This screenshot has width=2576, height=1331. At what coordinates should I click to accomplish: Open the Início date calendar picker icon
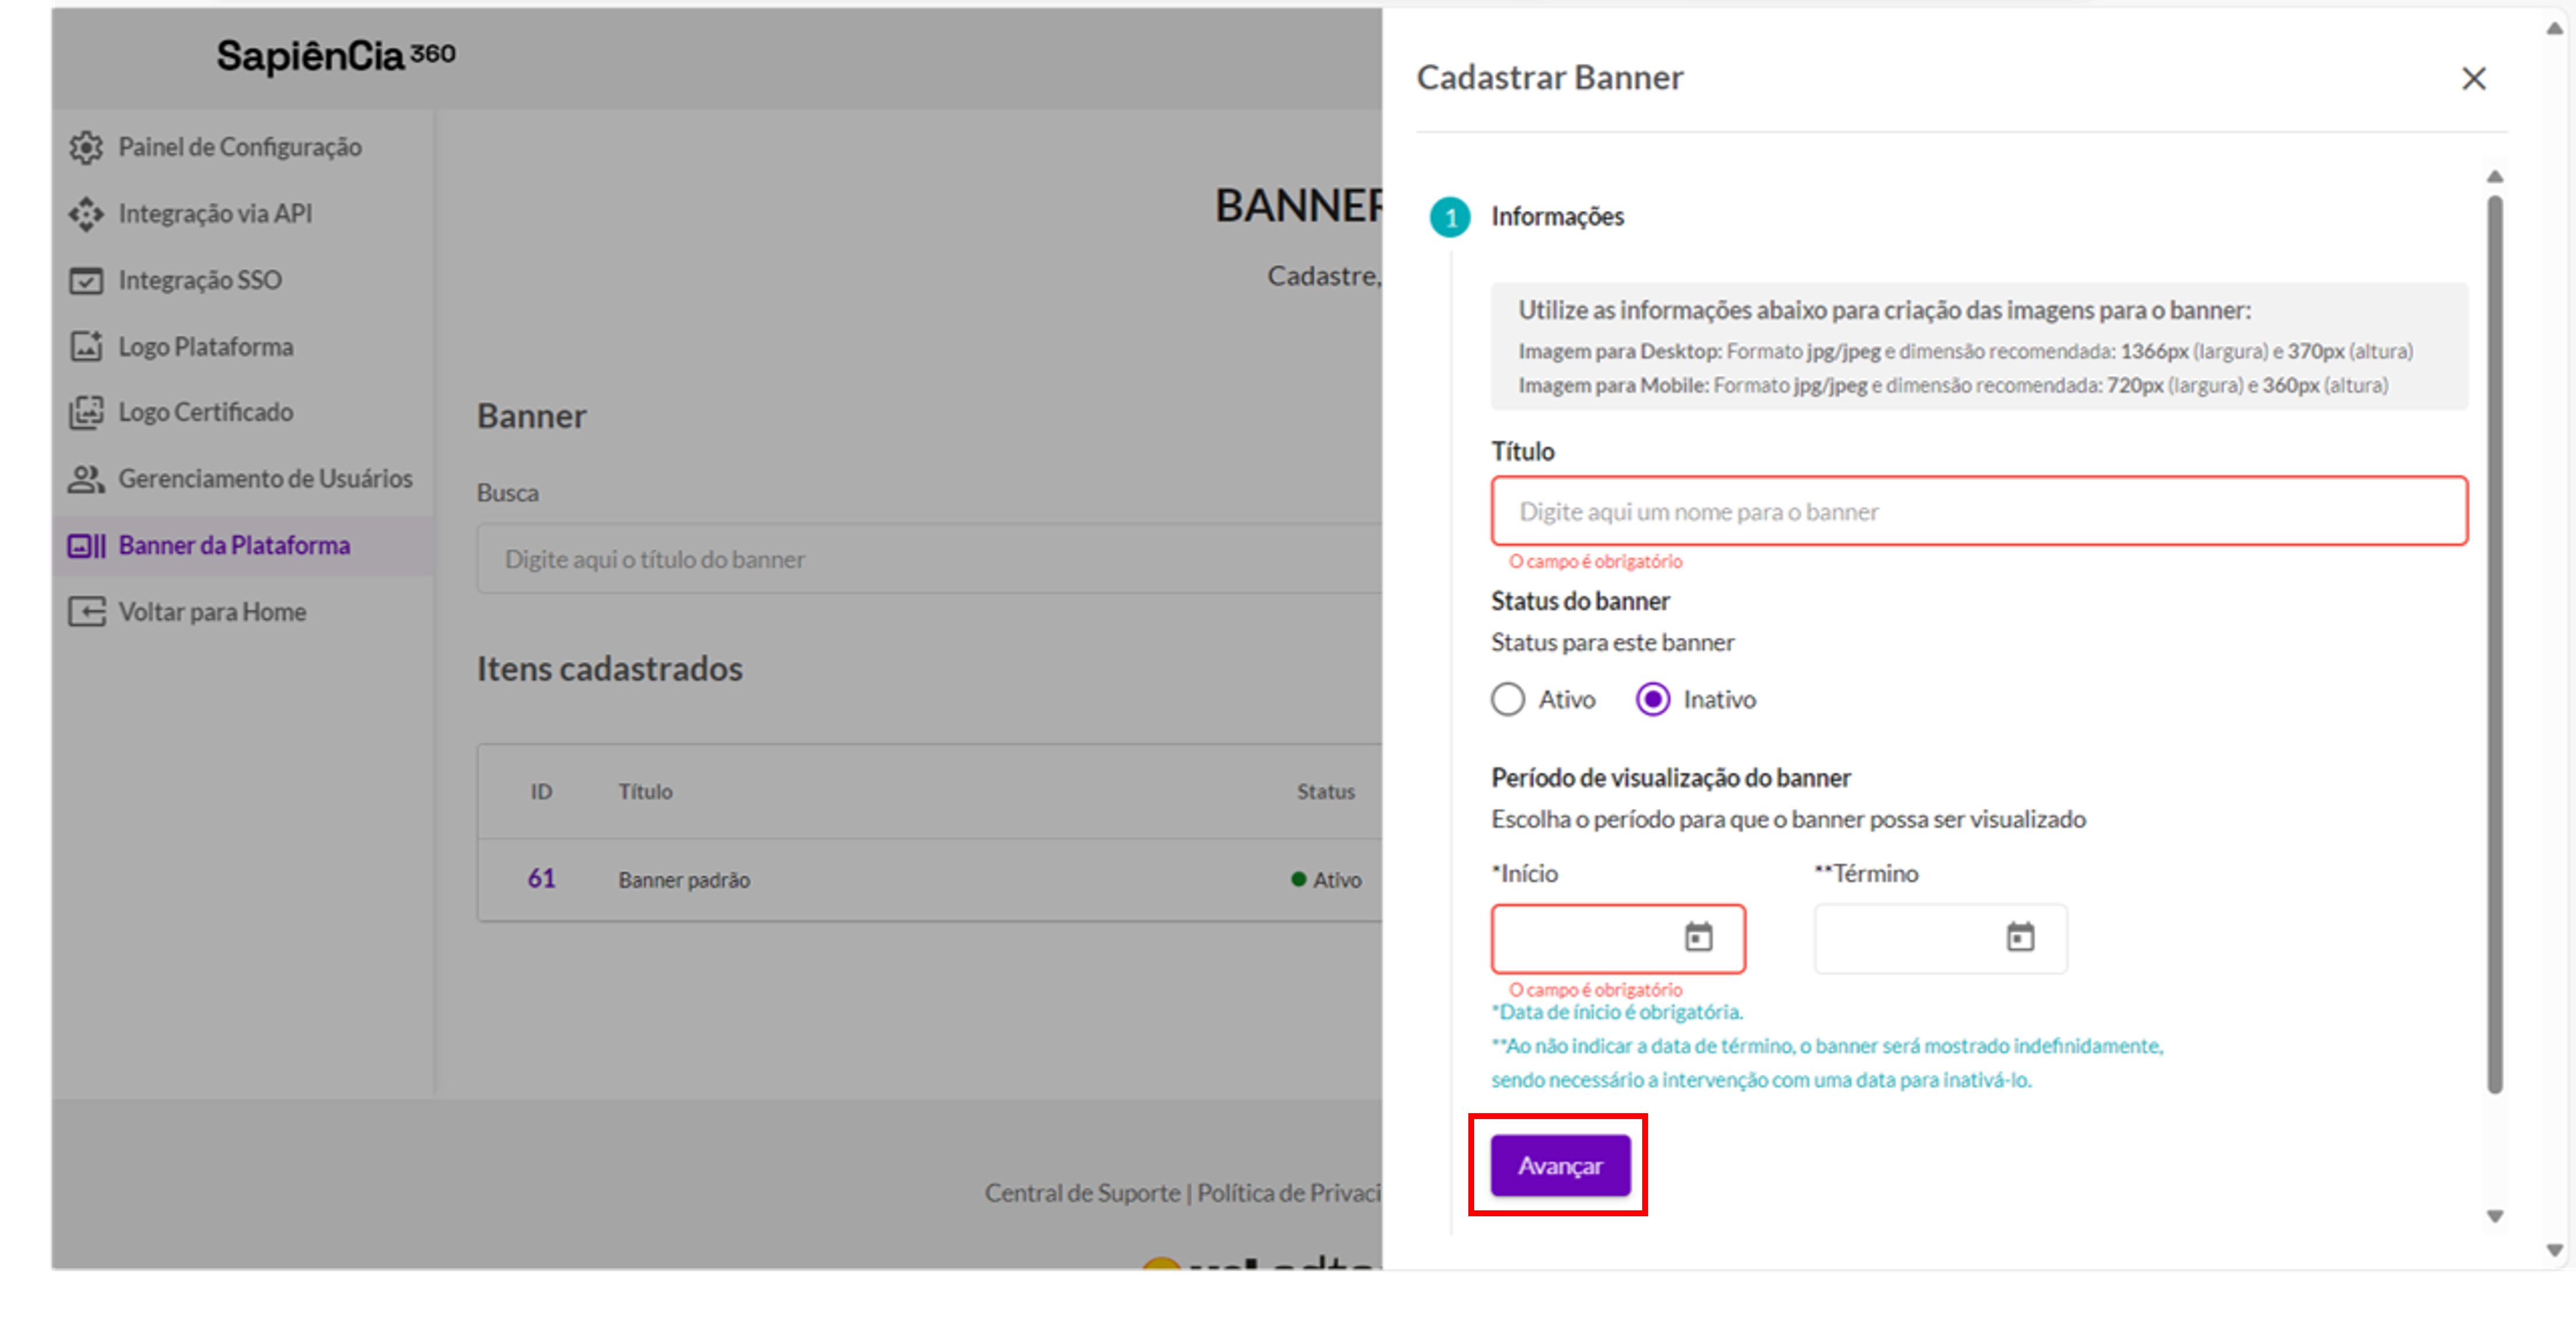(x=1698, y=938)
